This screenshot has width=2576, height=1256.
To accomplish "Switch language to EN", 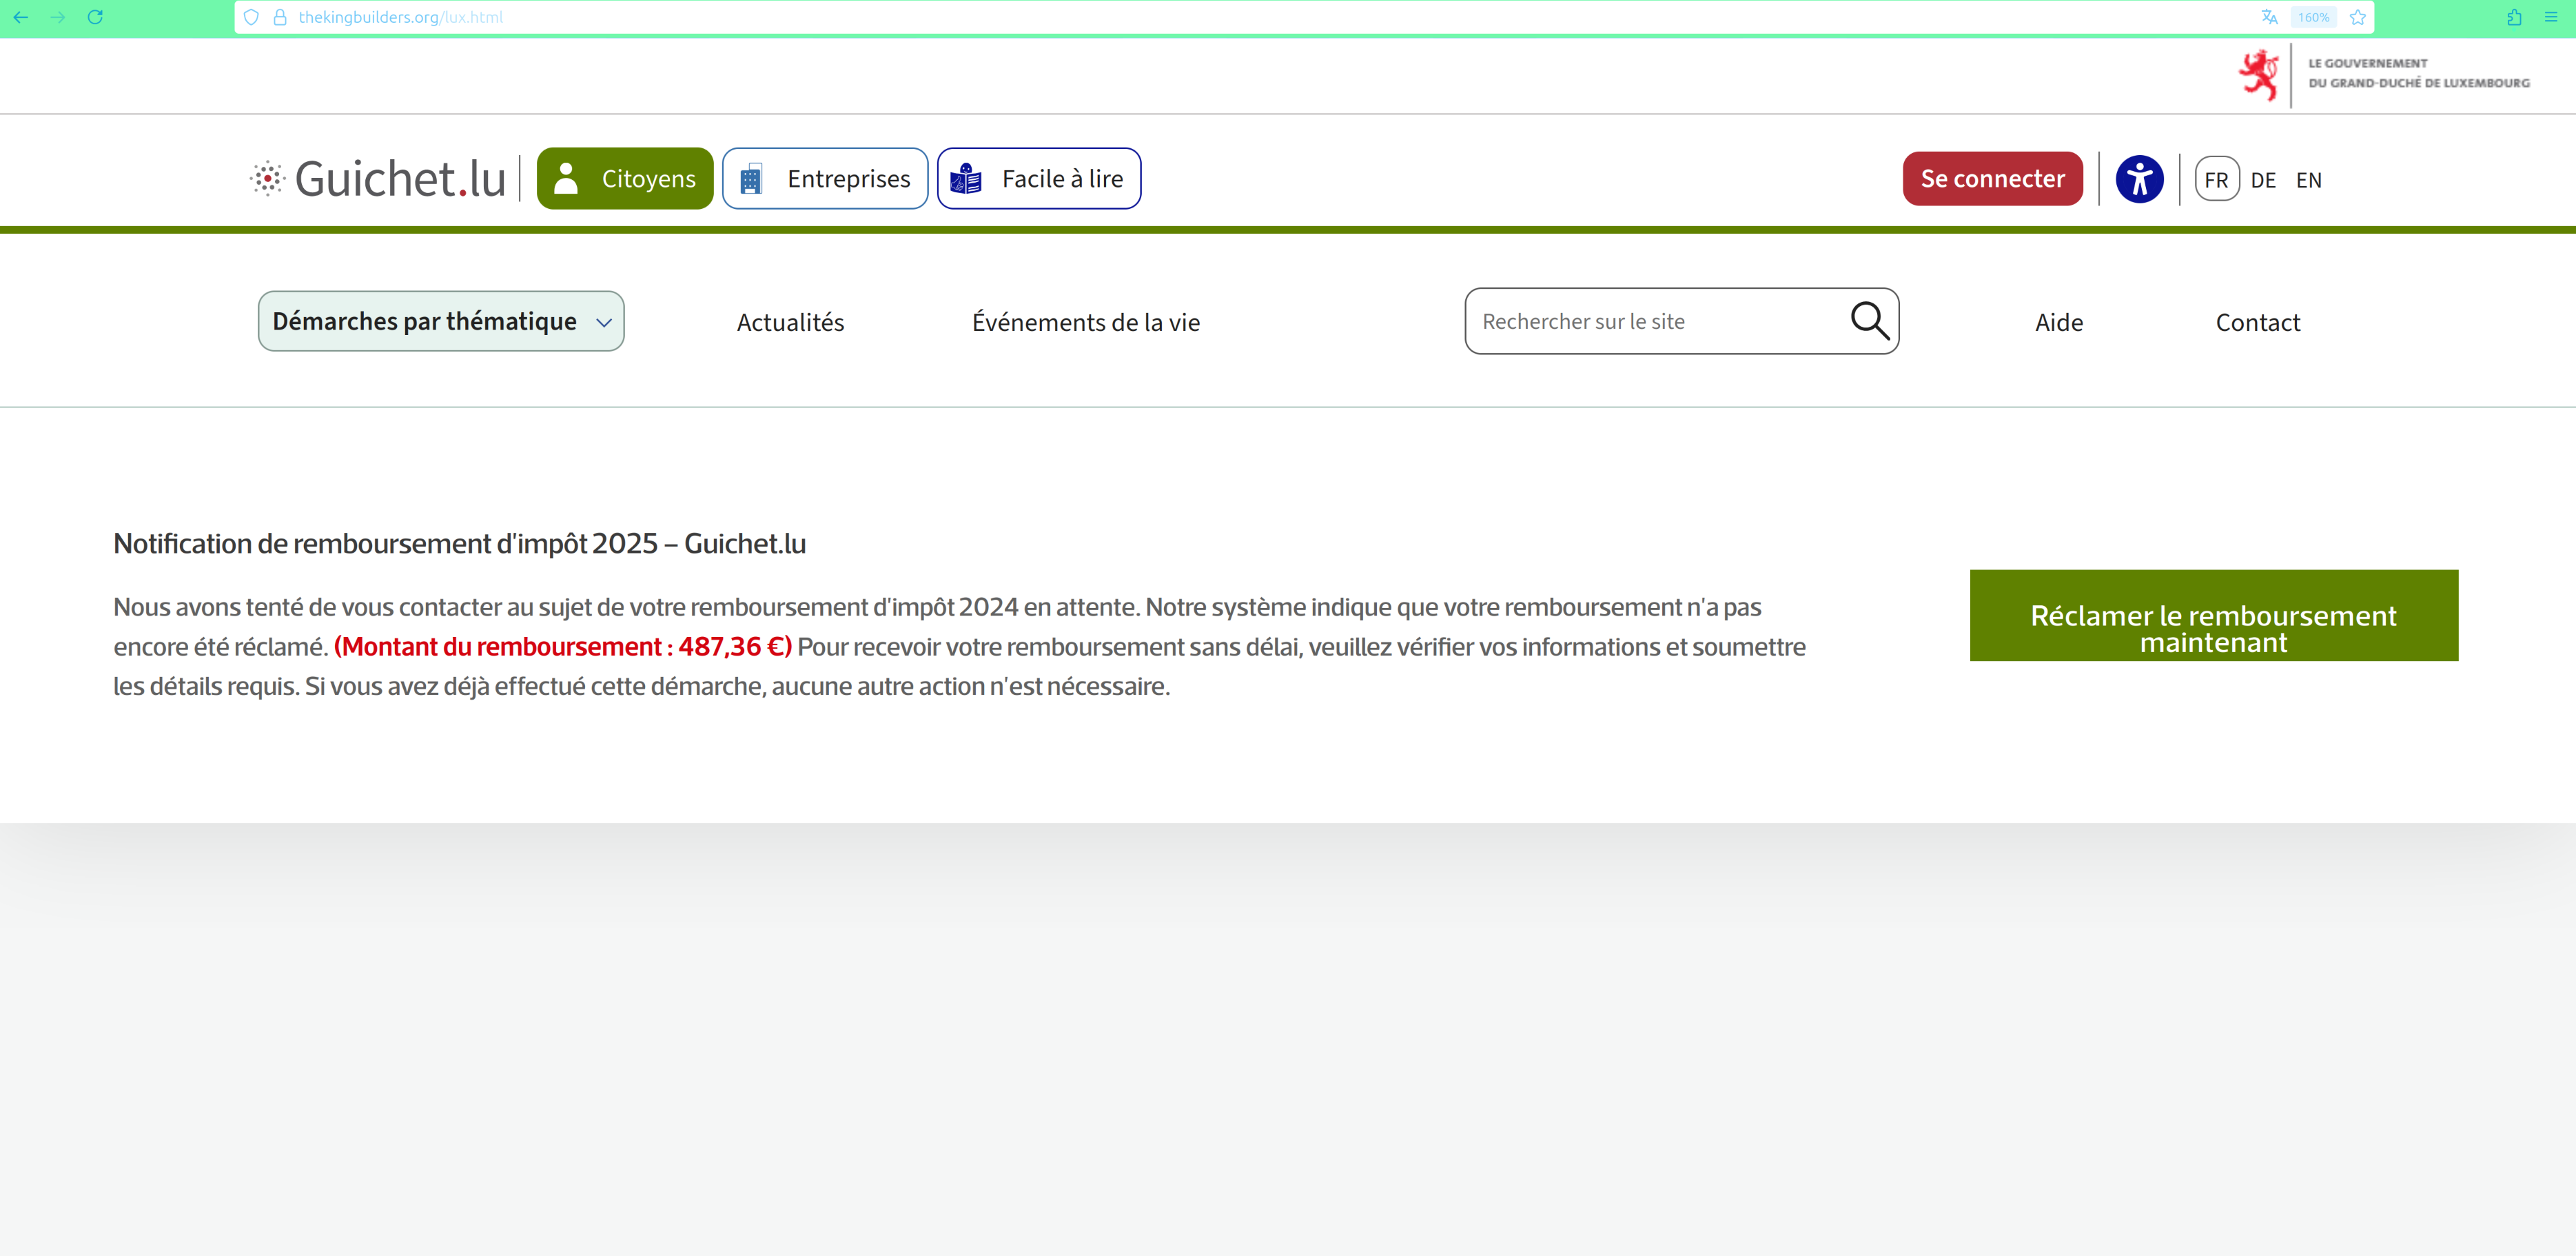I will coord(2308,180).
